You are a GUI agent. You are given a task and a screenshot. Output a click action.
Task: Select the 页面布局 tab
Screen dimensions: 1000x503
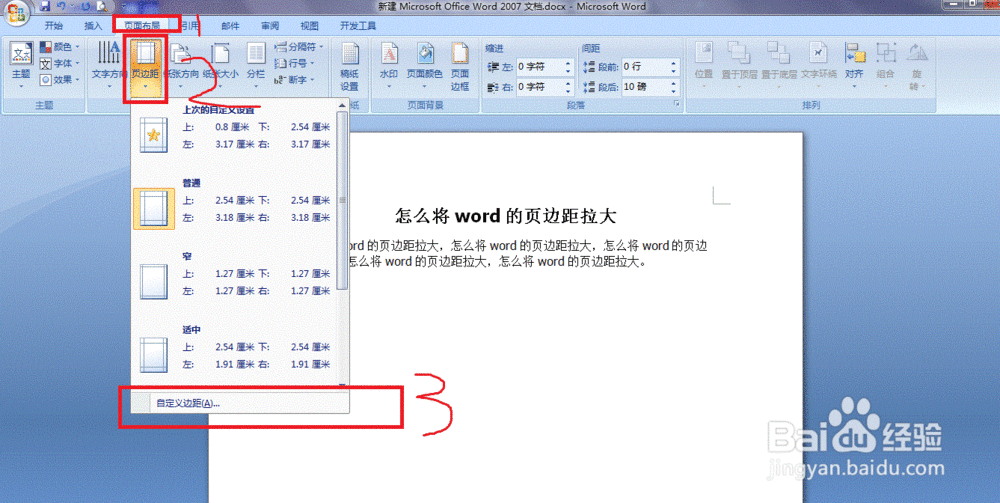point(142,26)
